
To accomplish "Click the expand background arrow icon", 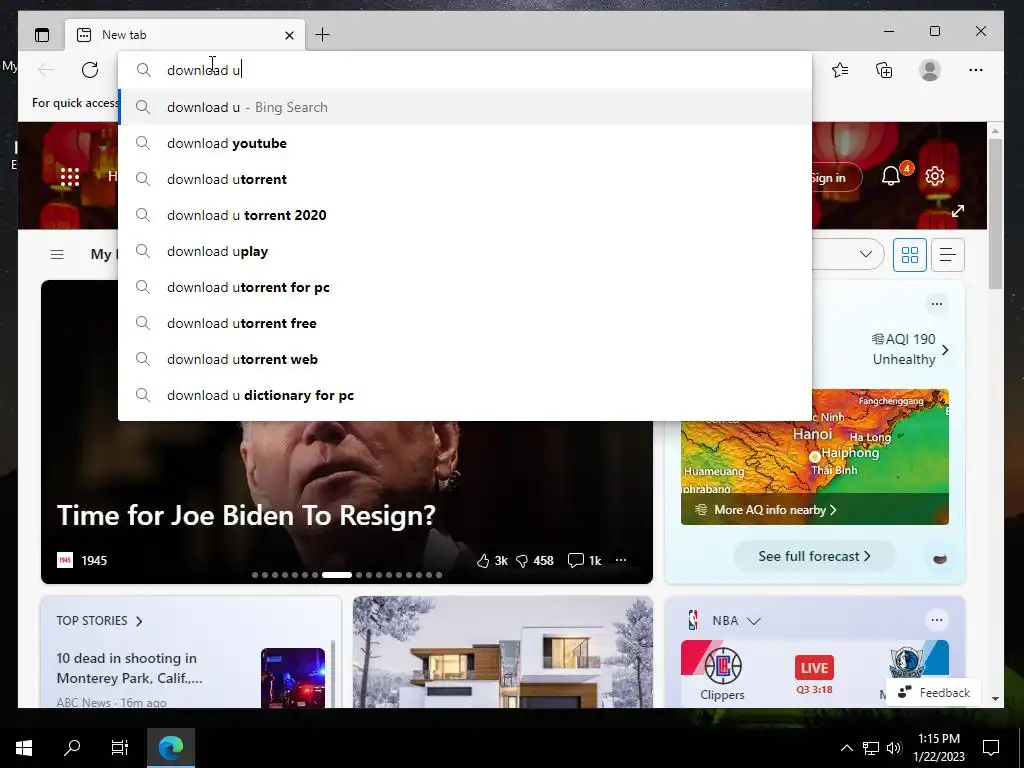I will point(957,211).
